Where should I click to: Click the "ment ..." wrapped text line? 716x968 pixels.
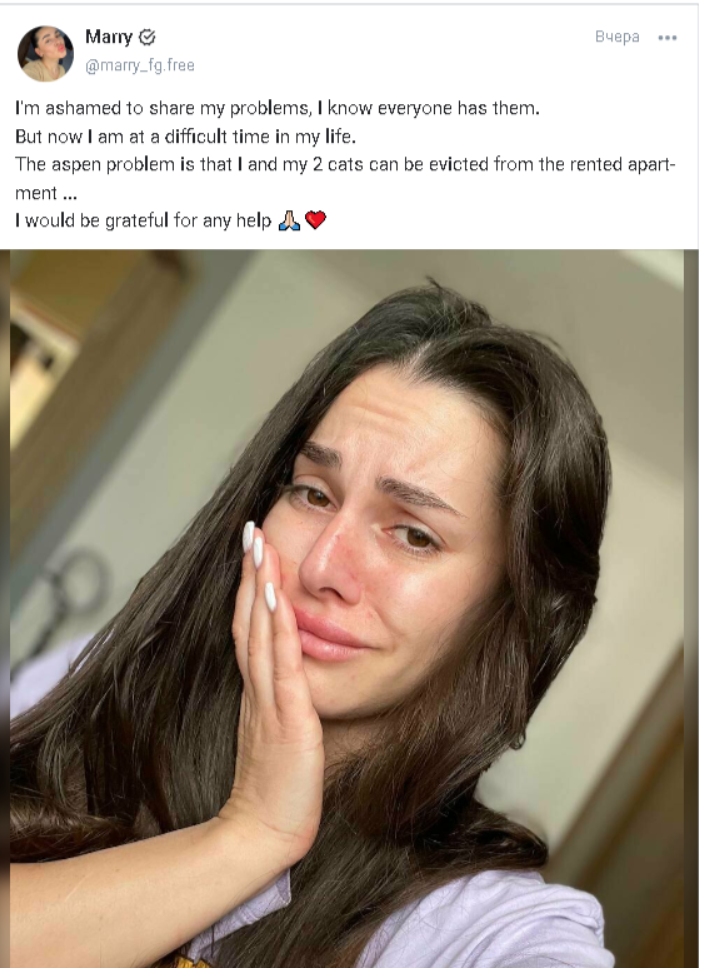(46, 193)
